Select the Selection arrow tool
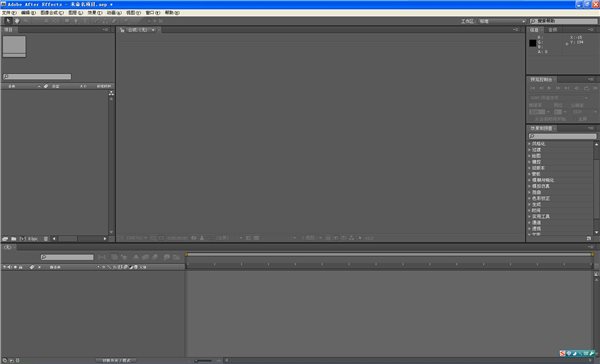600x364 pixels. (x=8, y=21)
